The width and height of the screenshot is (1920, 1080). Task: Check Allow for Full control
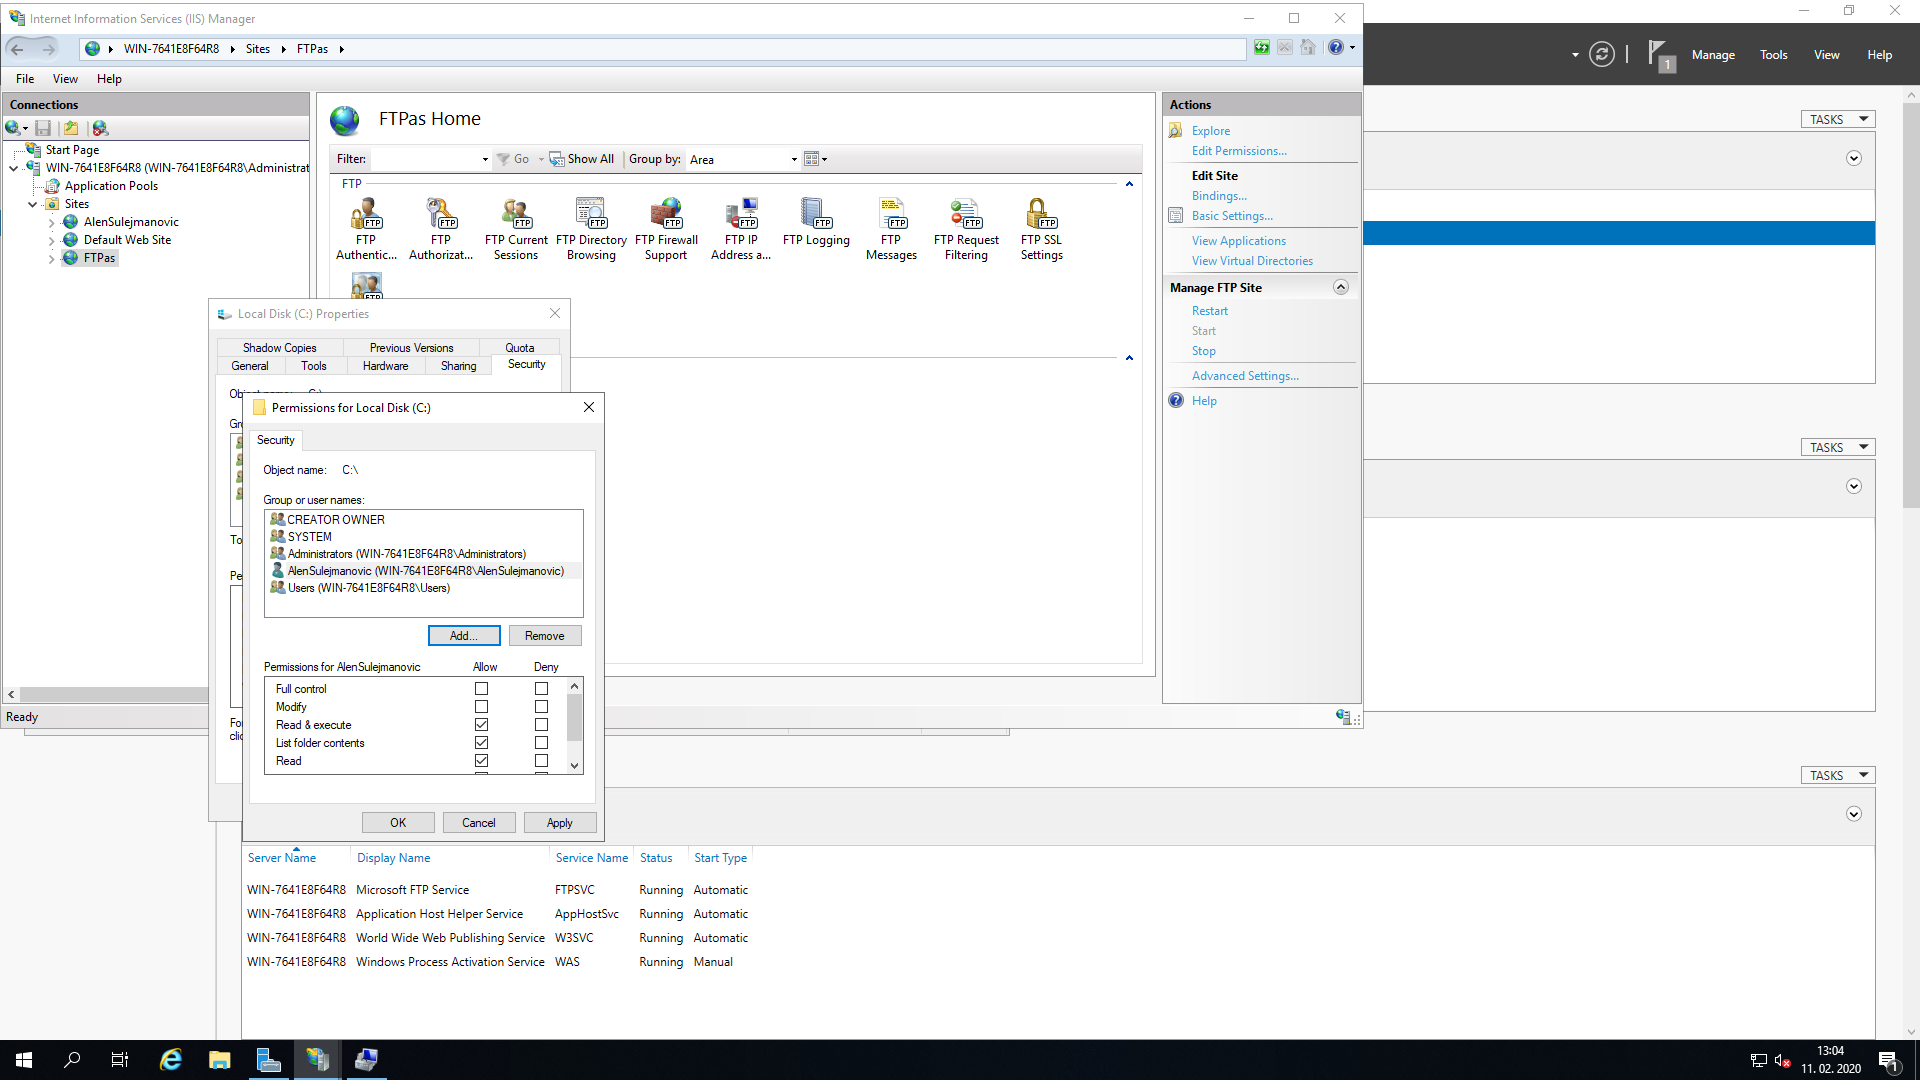(x=481, y=689)
